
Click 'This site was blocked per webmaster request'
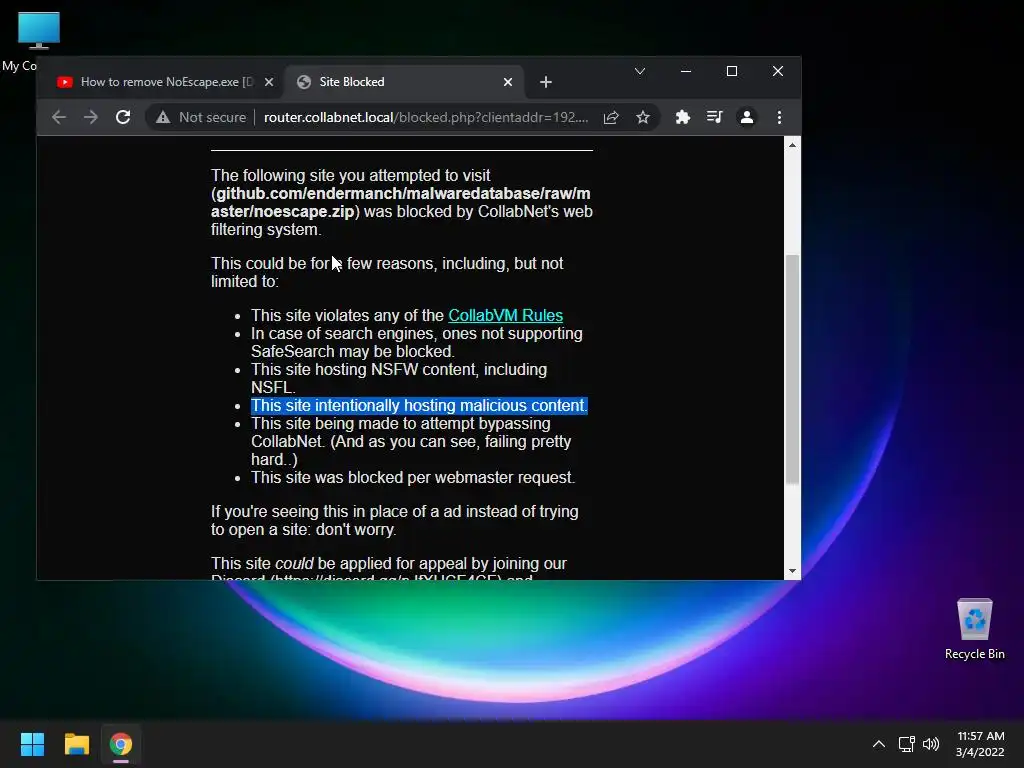[x=413, y=477]
